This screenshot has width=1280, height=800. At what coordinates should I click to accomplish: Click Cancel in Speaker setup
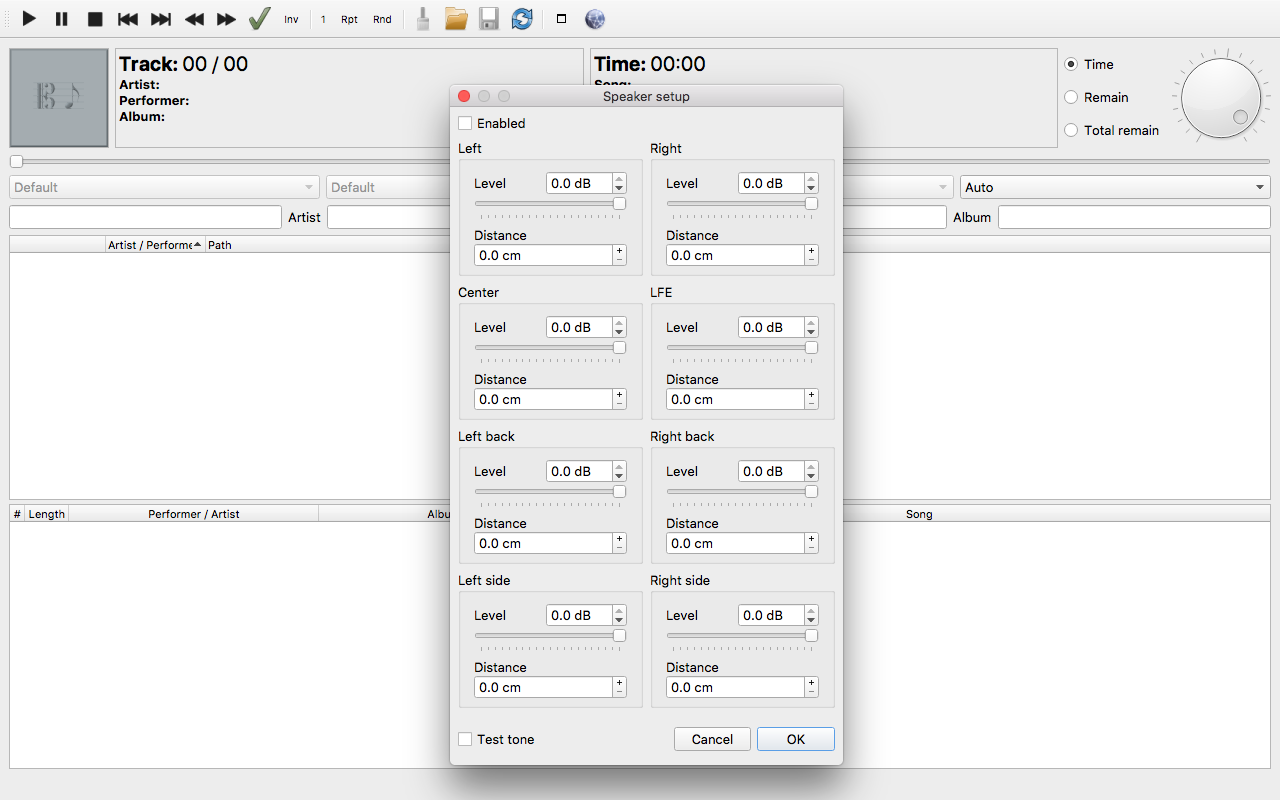point(712,740)
